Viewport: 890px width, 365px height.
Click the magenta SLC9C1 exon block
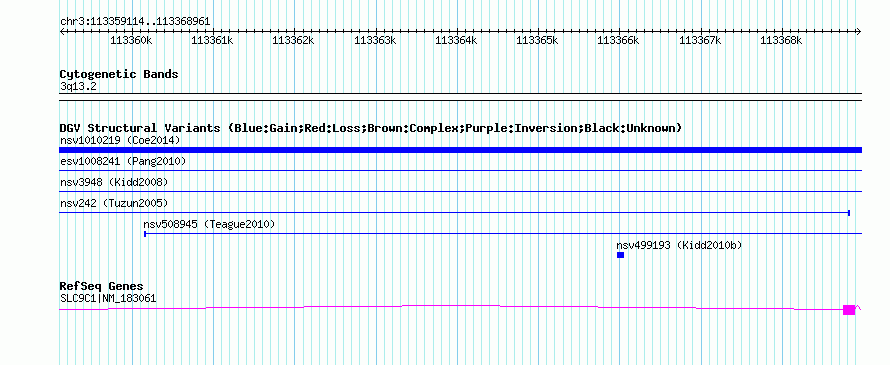pyautogui.click(x=849, y=309)
